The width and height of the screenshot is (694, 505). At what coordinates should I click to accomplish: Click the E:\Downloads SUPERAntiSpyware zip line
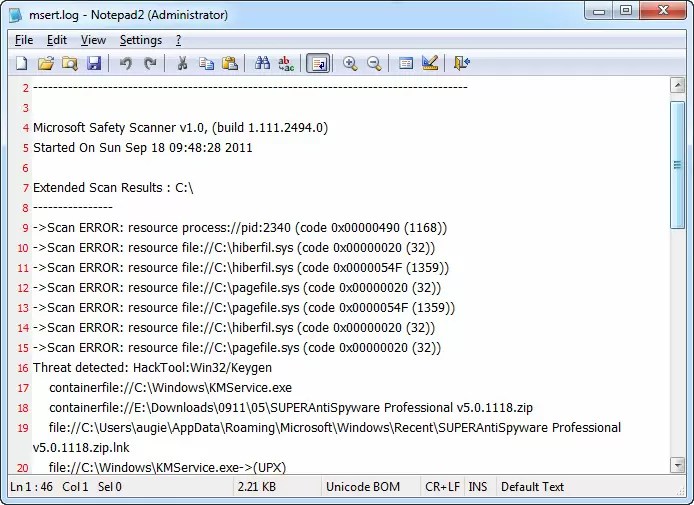[291, 408]
